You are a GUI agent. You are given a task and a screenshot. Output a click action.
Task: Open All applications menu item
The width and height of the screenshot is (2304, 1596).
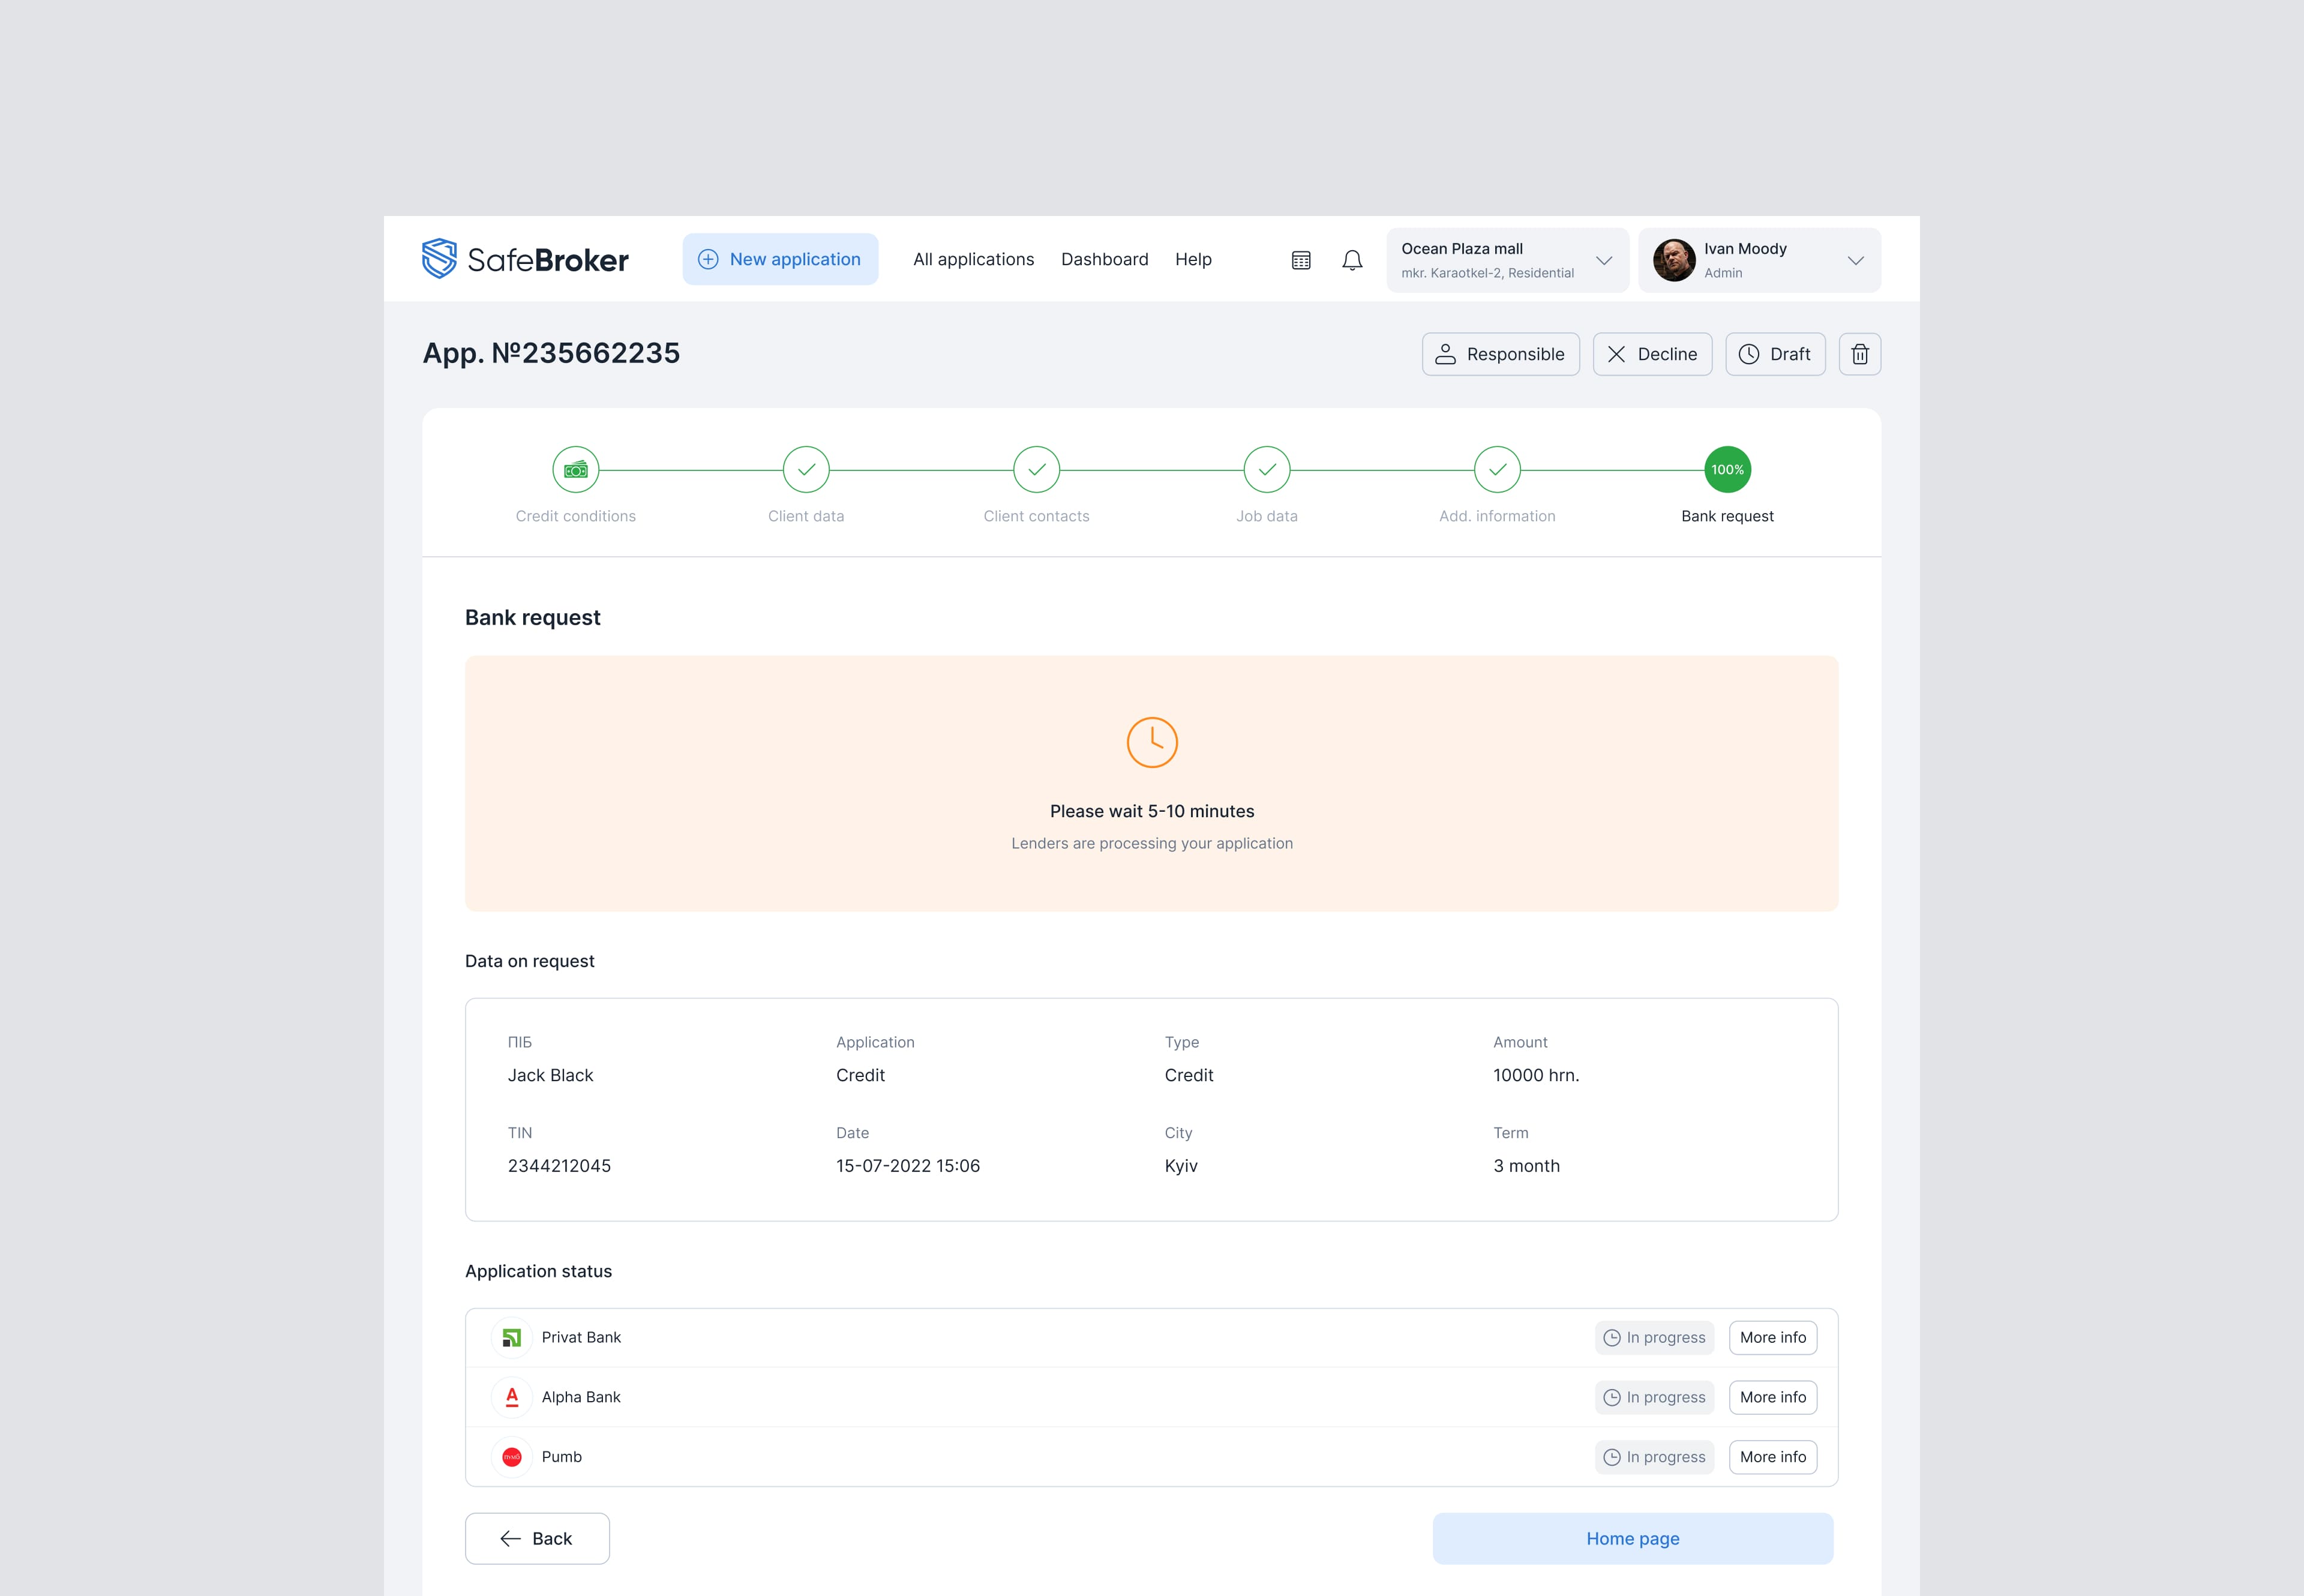tap(973, 259)
